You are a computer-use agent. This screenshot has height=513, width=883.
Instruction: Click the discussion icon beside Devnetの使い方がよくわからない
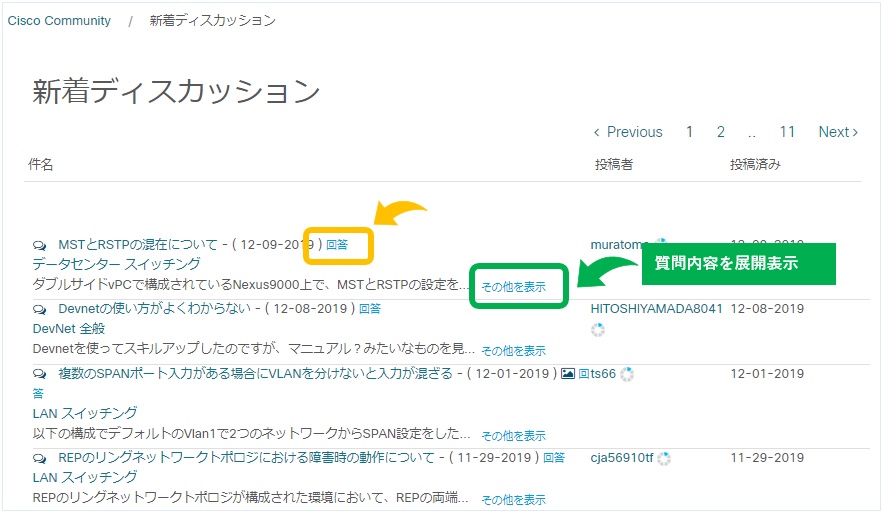click(39, 310)
